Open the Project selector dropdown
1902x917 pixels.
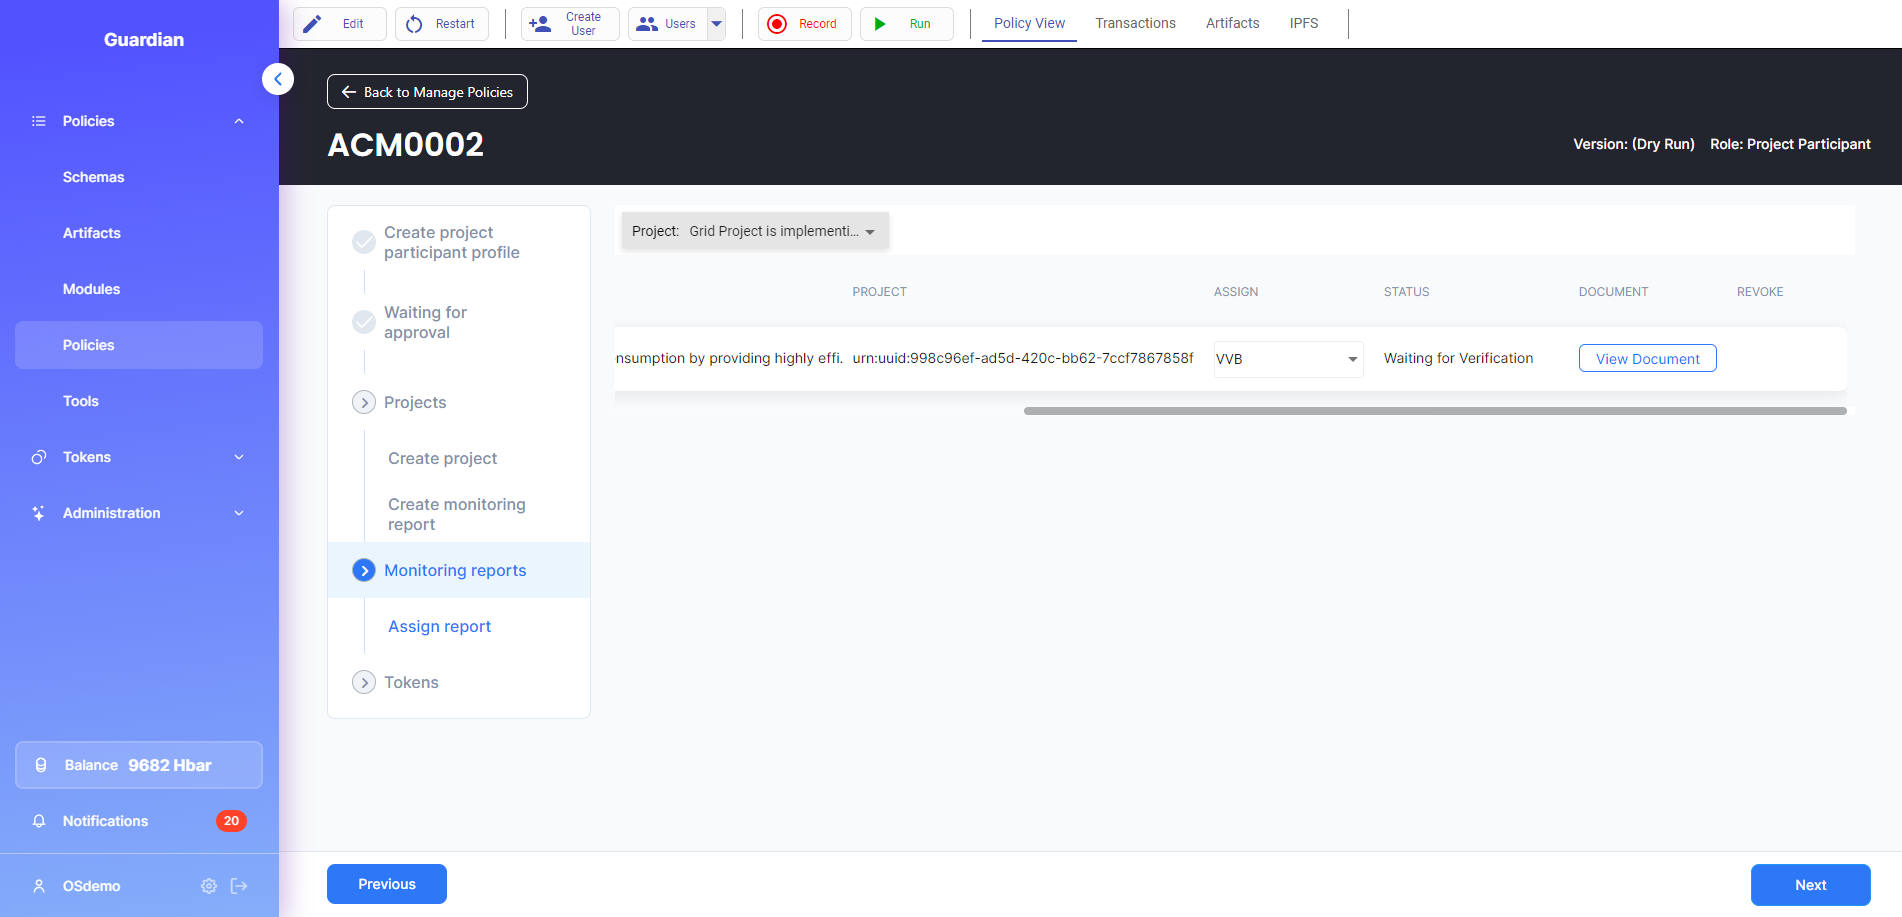[x=754, y=231]
